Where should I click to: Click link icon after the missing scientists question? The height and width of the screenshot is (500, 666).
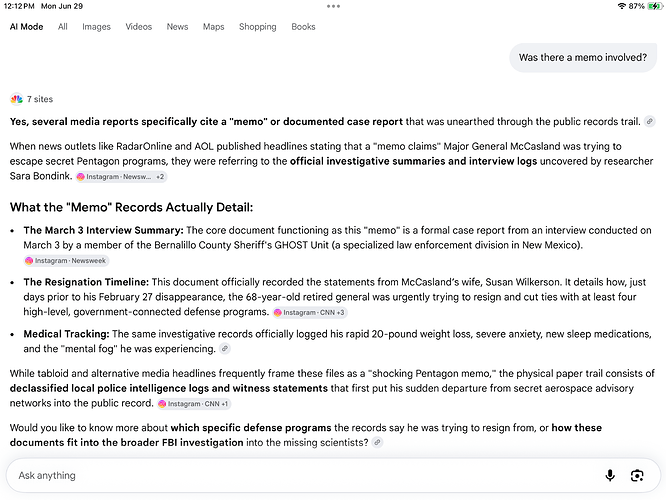pos(377,442)
